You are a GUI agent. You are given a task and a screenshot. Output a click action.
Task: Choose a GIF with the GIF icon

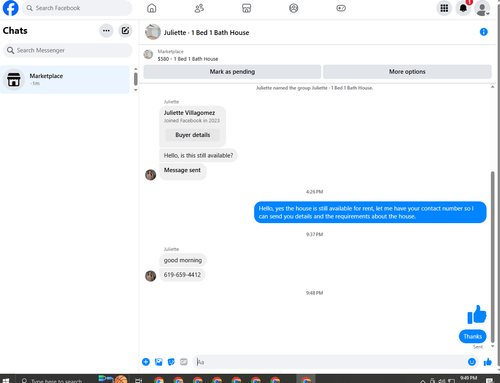click(x=184, y=362)
